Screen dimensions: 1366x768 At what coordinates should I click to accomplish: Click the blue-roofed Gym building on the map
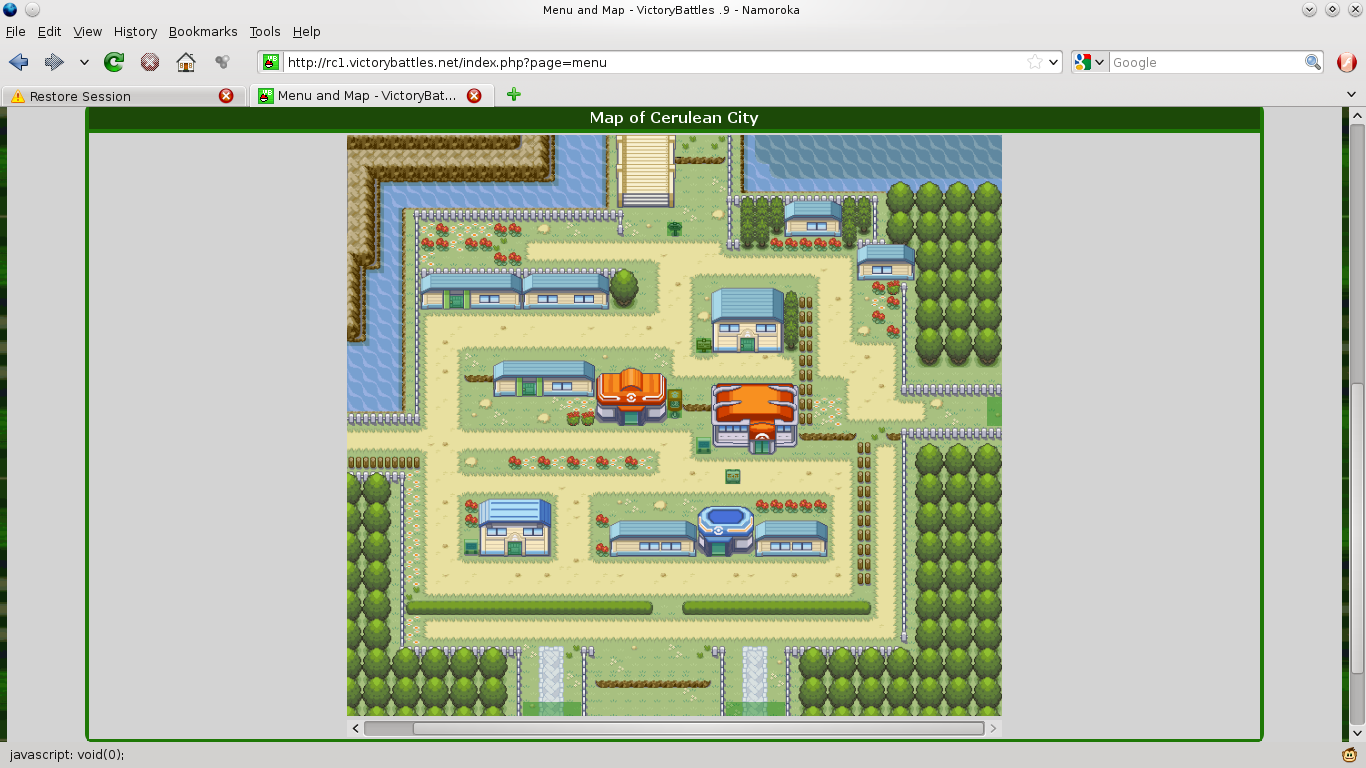click(725, 530)
